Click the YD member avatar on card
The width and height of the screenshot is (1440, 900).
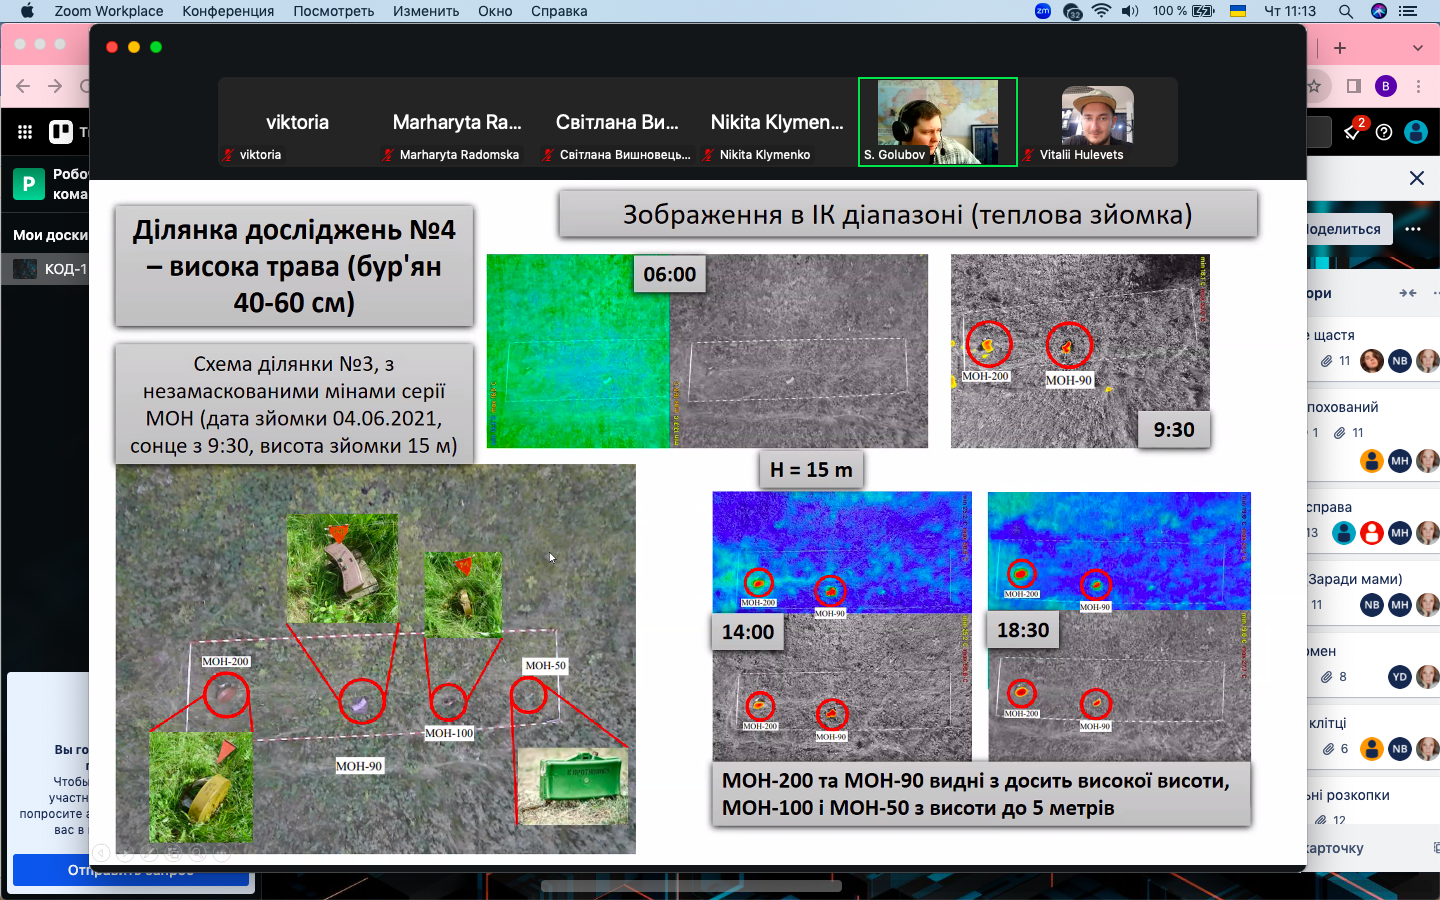coord(1400,677)
